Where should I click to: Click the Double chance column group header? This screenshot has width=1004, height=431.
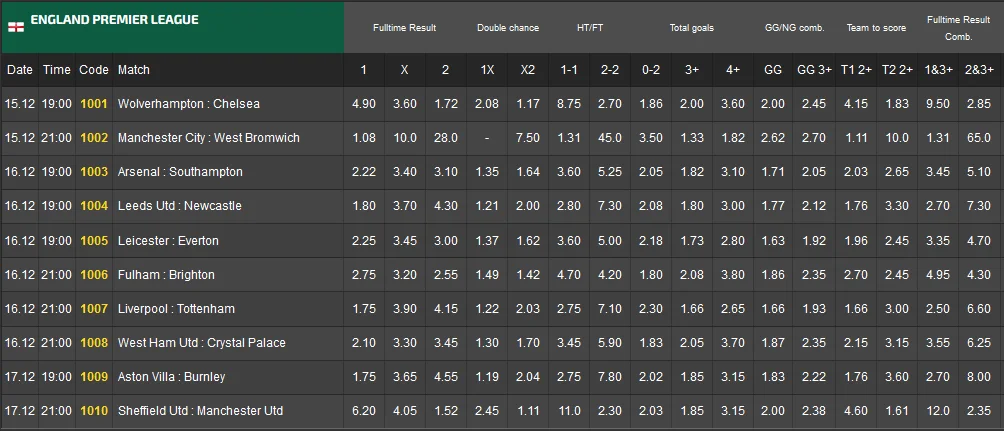pos(507,28)
